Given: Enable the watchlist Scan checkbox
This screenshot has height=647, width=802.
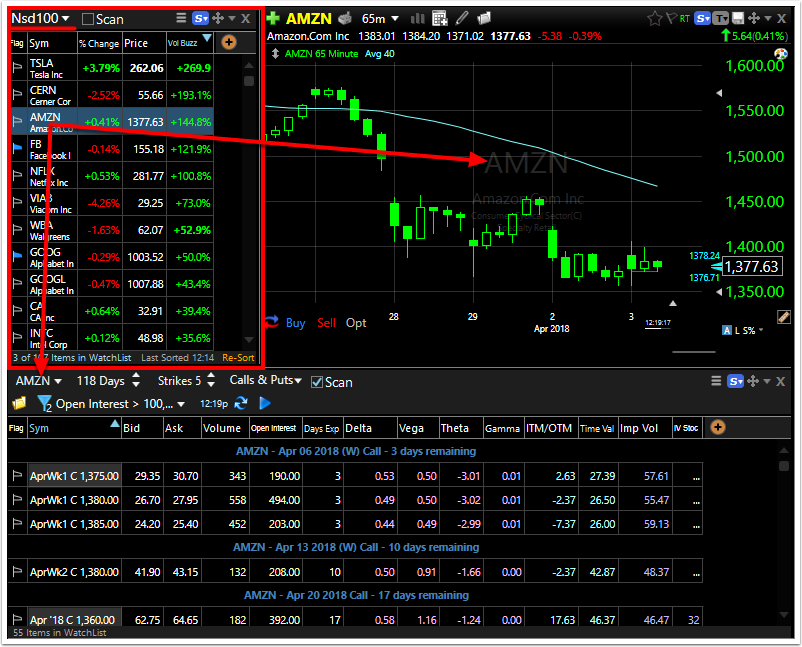Looking at the screenshot, I should pos(88,19).
